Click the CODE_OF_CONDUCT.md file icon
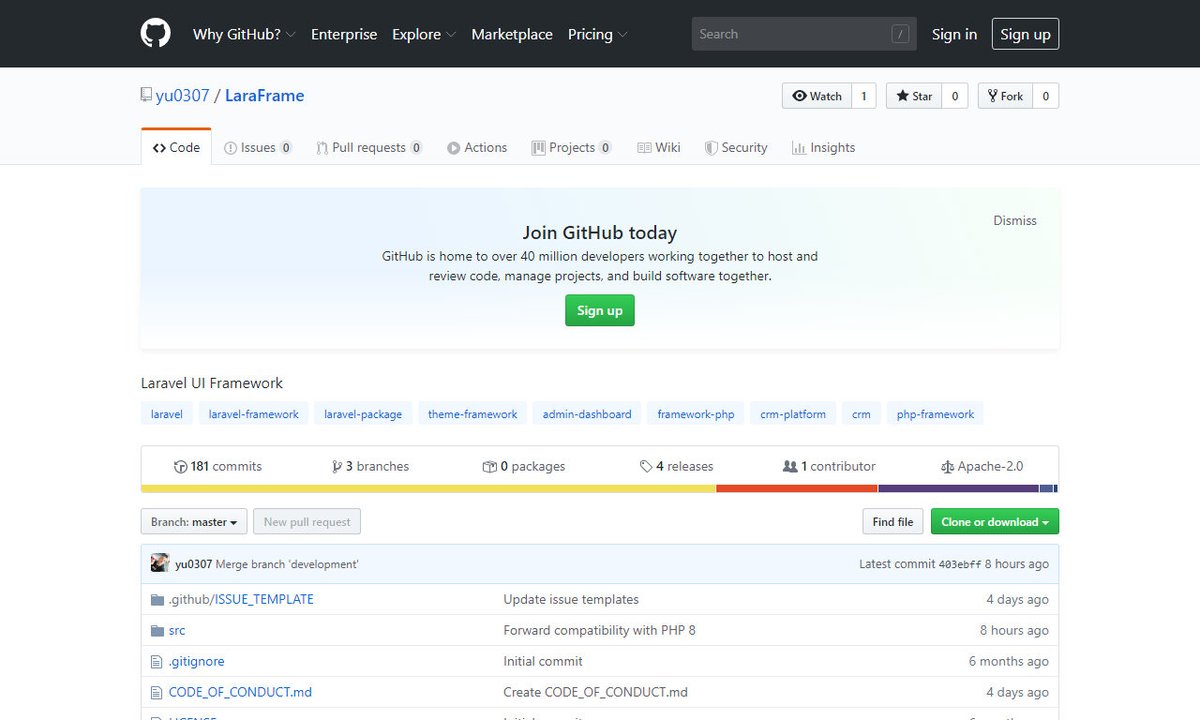This screenshot has height=720, width=1200. tap(156, 693)
